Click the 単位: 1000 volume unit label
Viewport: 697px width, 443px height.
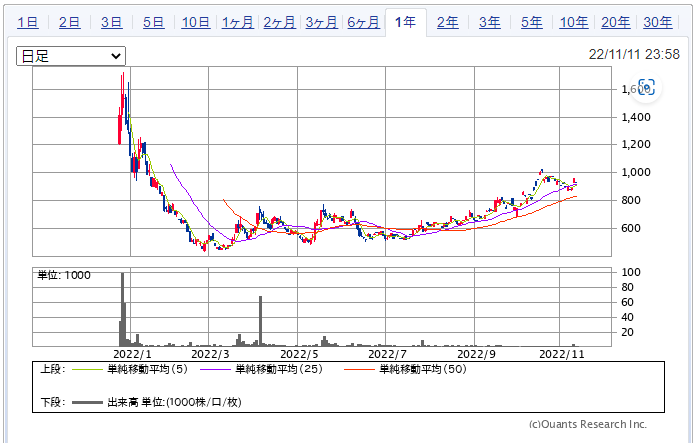[x=64, y=275]
